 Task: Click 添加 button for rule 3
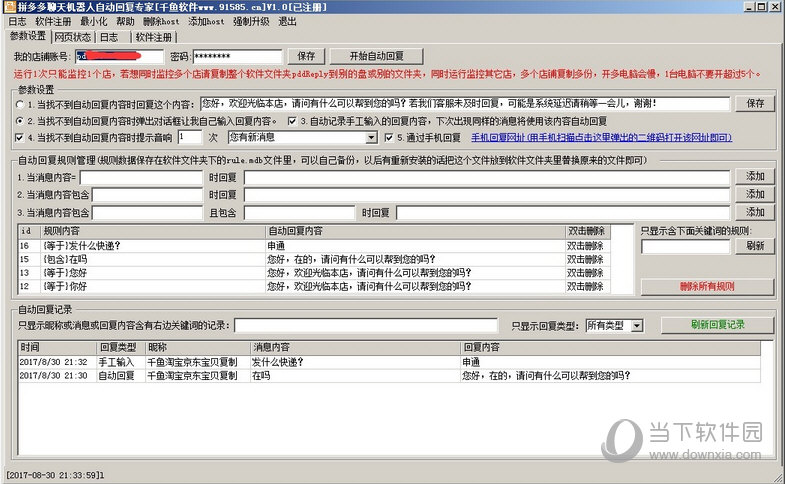click(755, 212)
